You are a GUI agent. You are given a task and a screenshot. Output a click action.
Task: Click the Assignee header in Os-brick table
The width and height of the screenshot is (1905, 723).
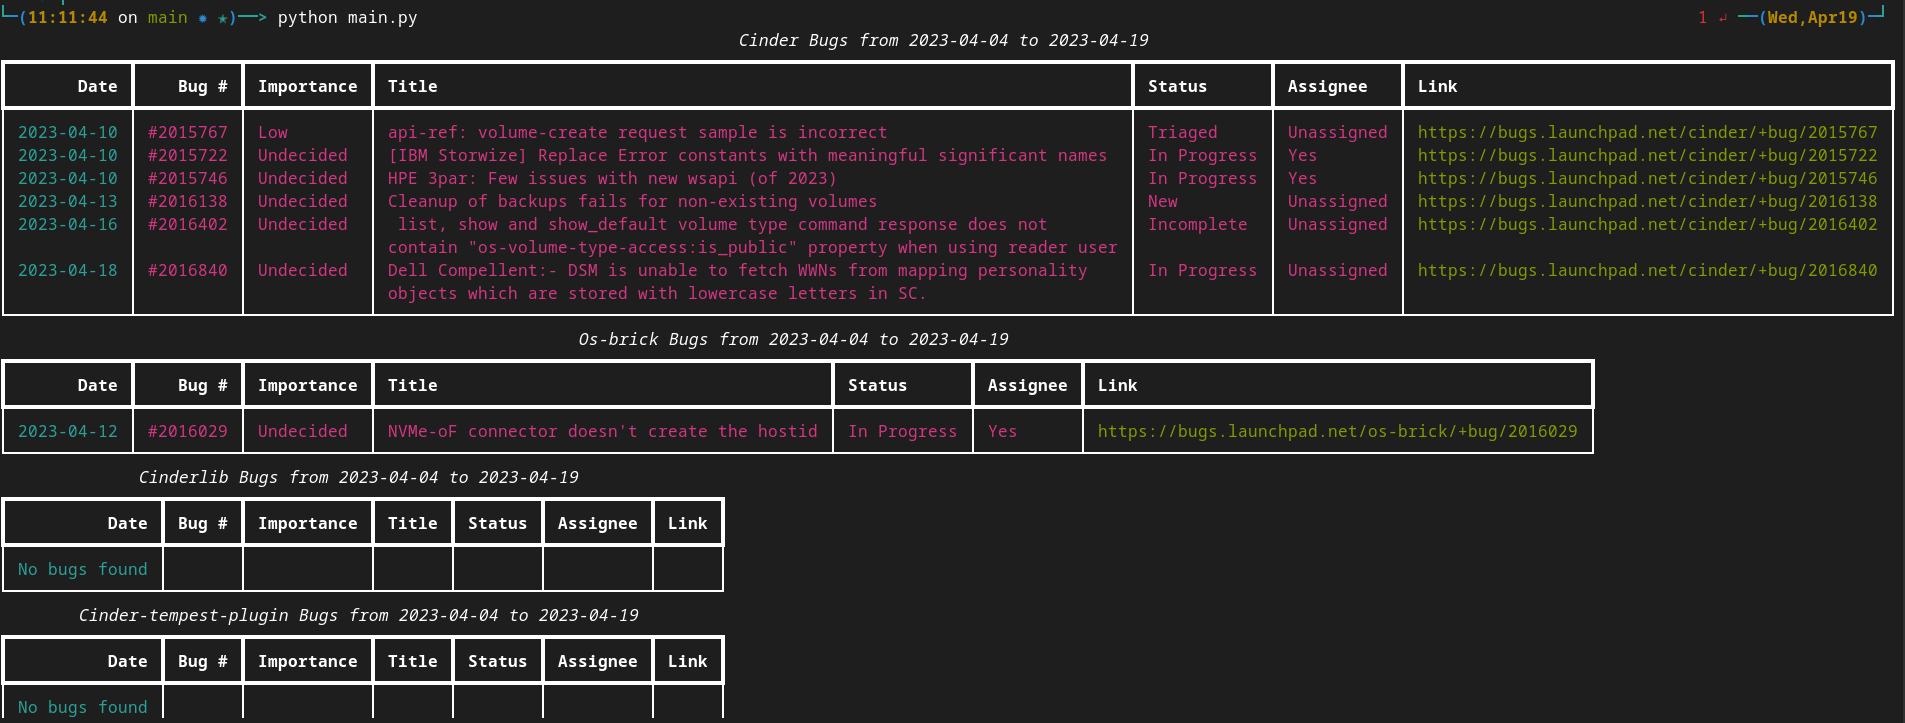coord(1027,385)
